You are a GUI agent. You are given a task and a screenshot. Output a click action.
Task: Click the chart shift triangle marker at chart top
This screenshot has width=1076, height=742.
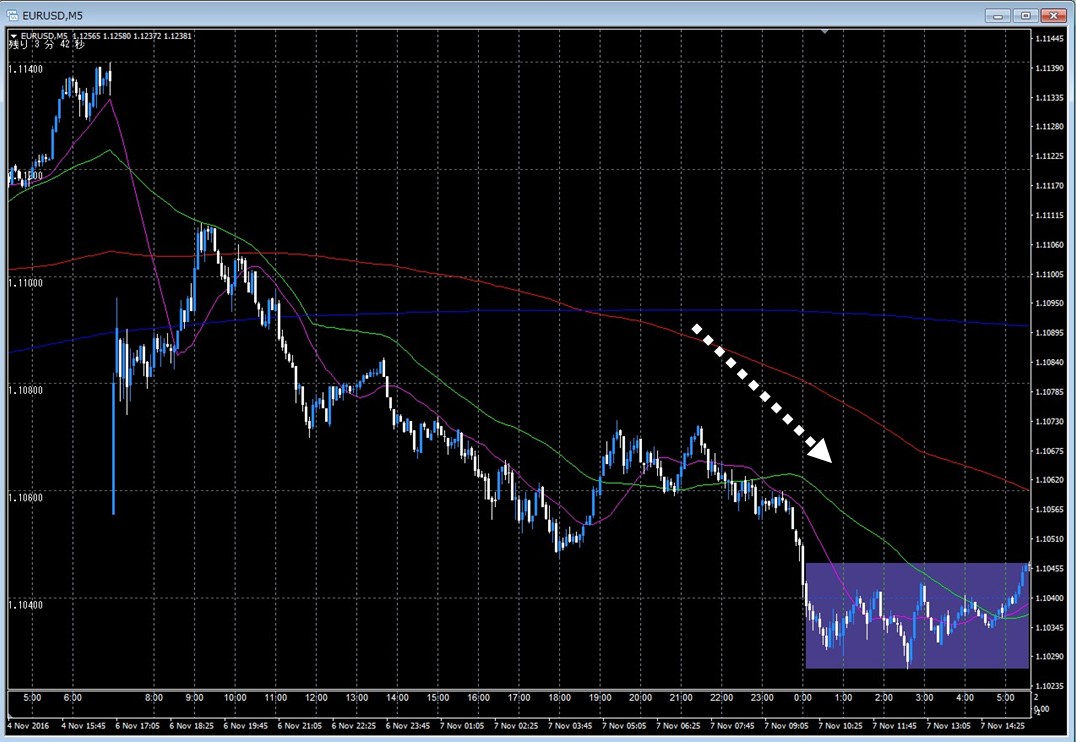point(824,31)
